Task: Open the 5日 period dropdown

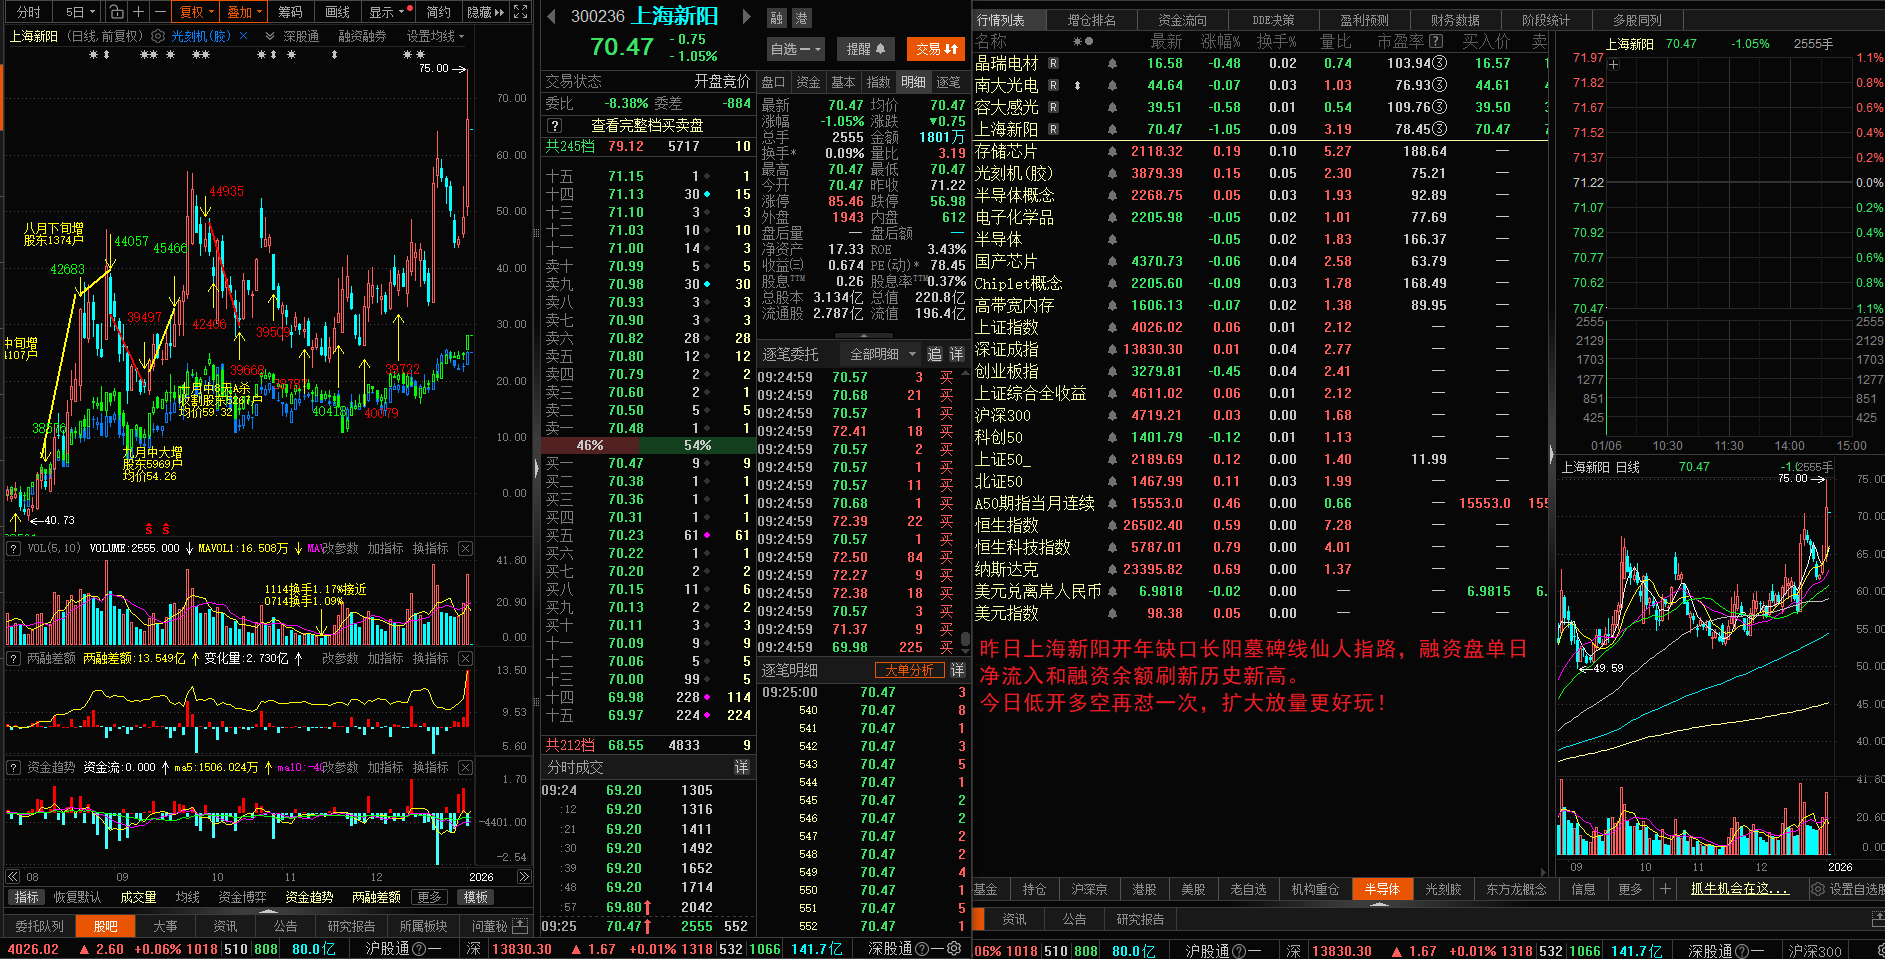Action: (x=80, y=12)
